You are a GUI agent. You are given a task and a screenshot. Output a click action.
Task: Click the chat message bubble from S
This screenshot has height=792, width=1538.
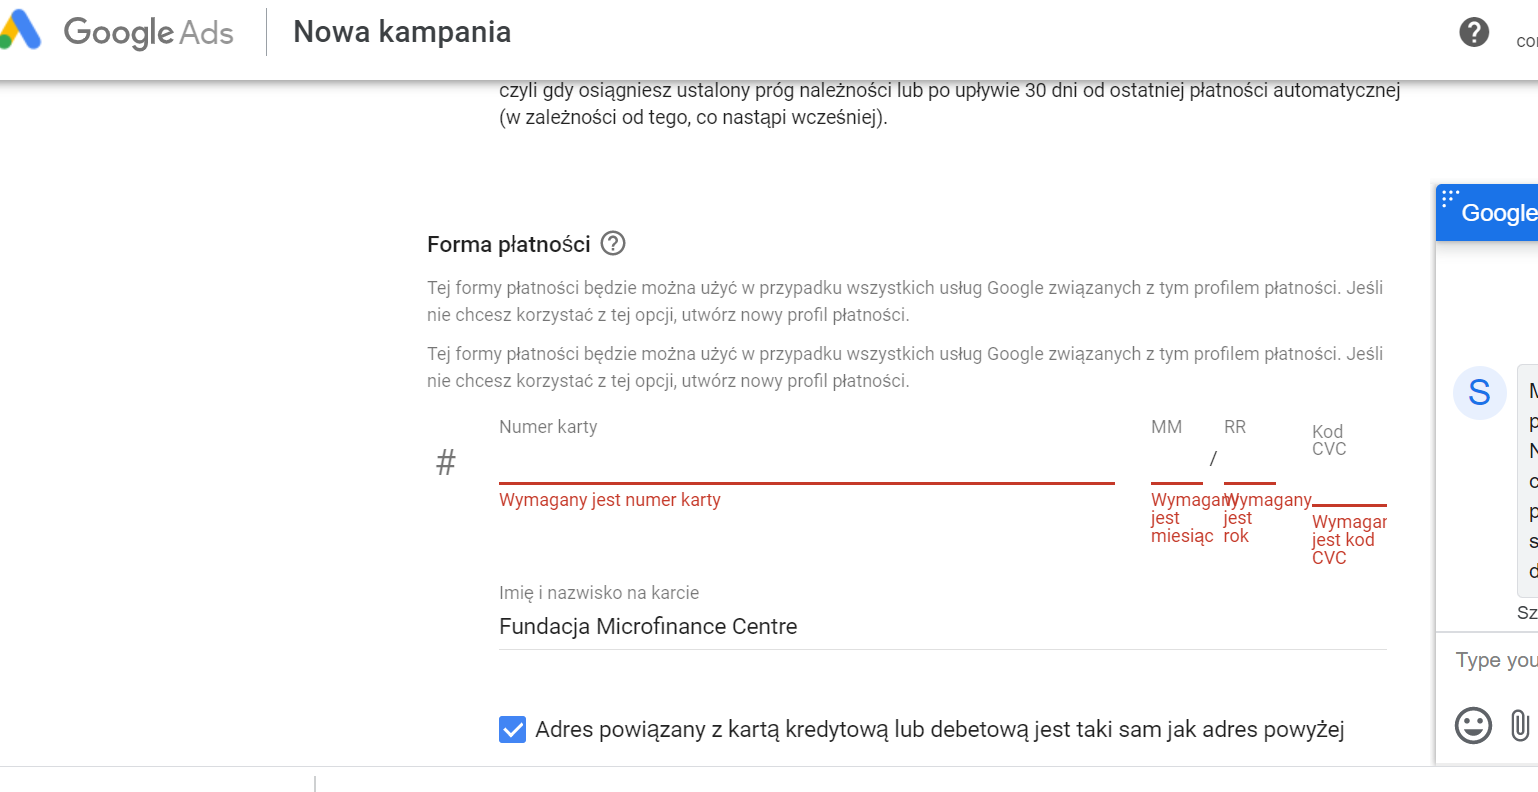pyautogui.click(x=1530, y=480)
